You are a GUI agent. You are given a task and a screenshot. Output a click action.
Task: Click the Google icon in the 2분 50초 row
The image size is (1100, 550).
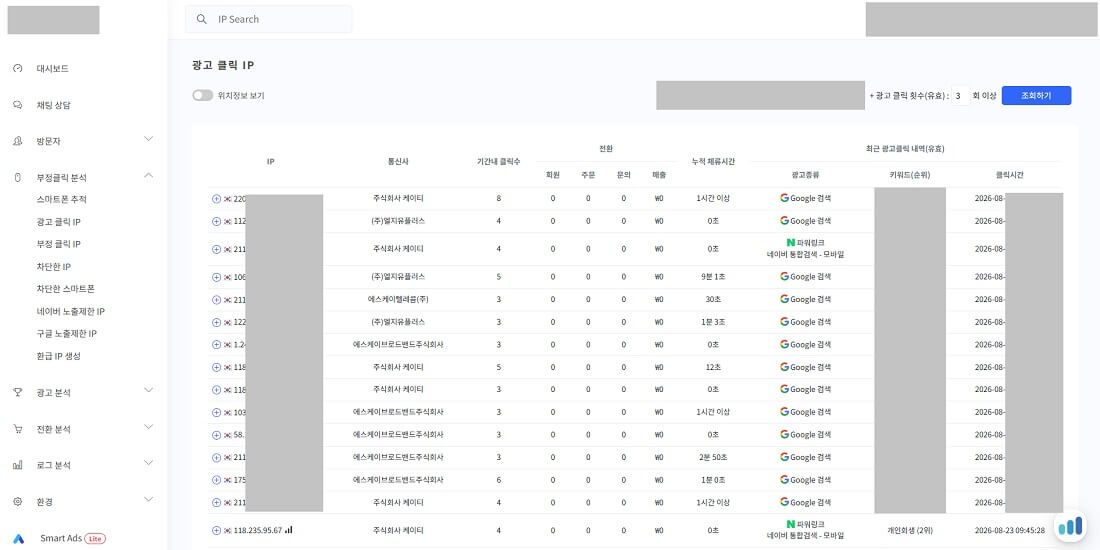[x=784, y=457]
